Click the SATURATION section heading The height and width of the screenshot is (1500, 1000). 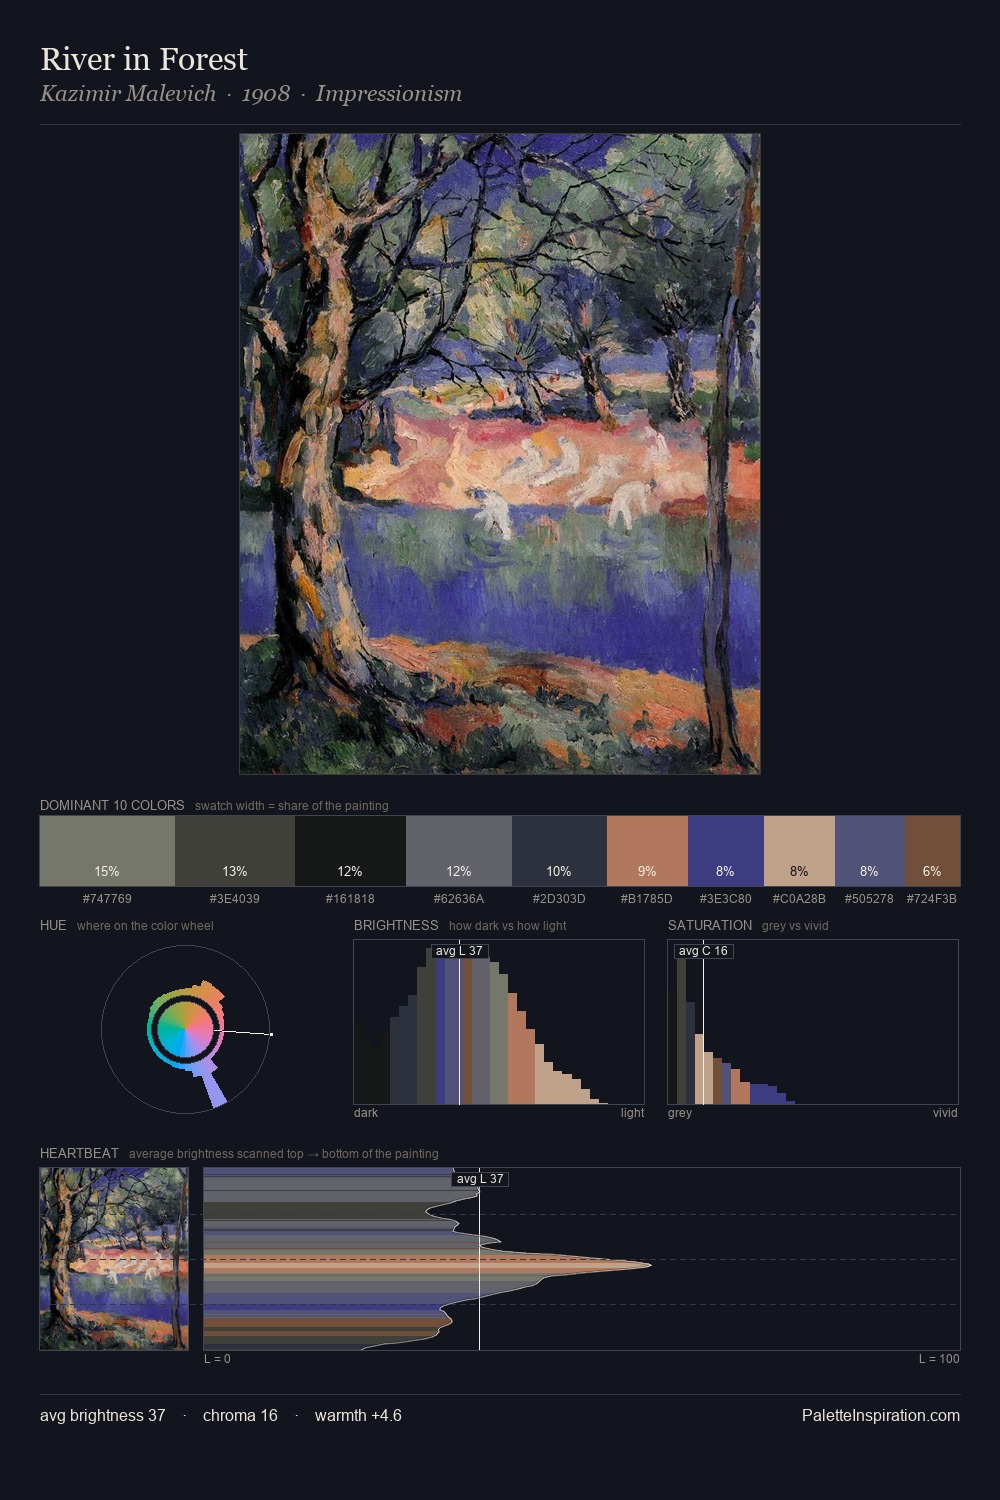click(x=710, y=925)
